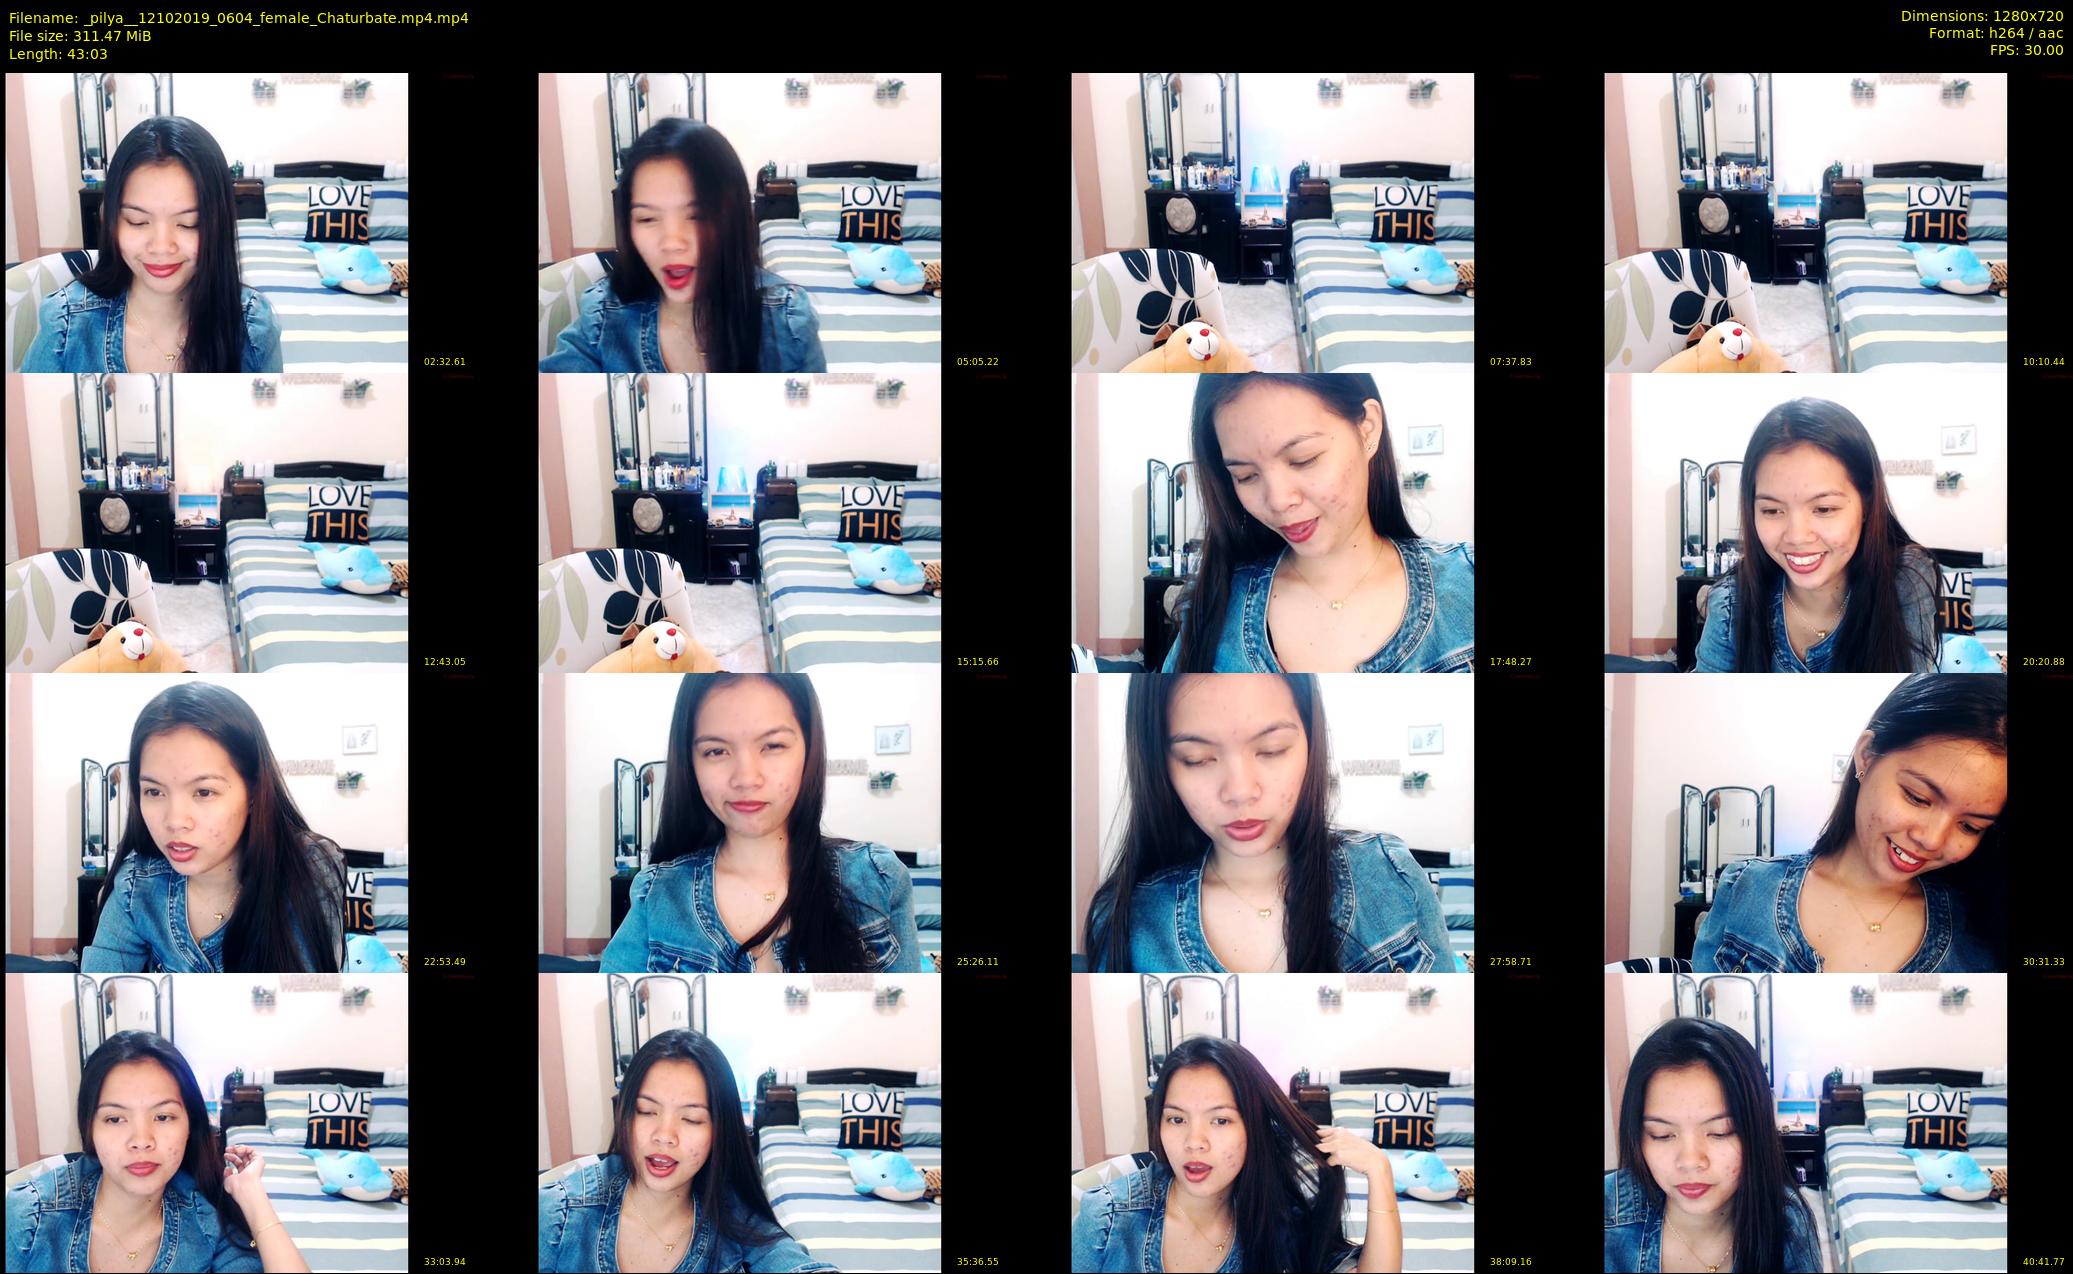Open the thumbnail frame at 05:05.22
Viewport: 2073px width, 1274px height.
(x=740, y=223)
